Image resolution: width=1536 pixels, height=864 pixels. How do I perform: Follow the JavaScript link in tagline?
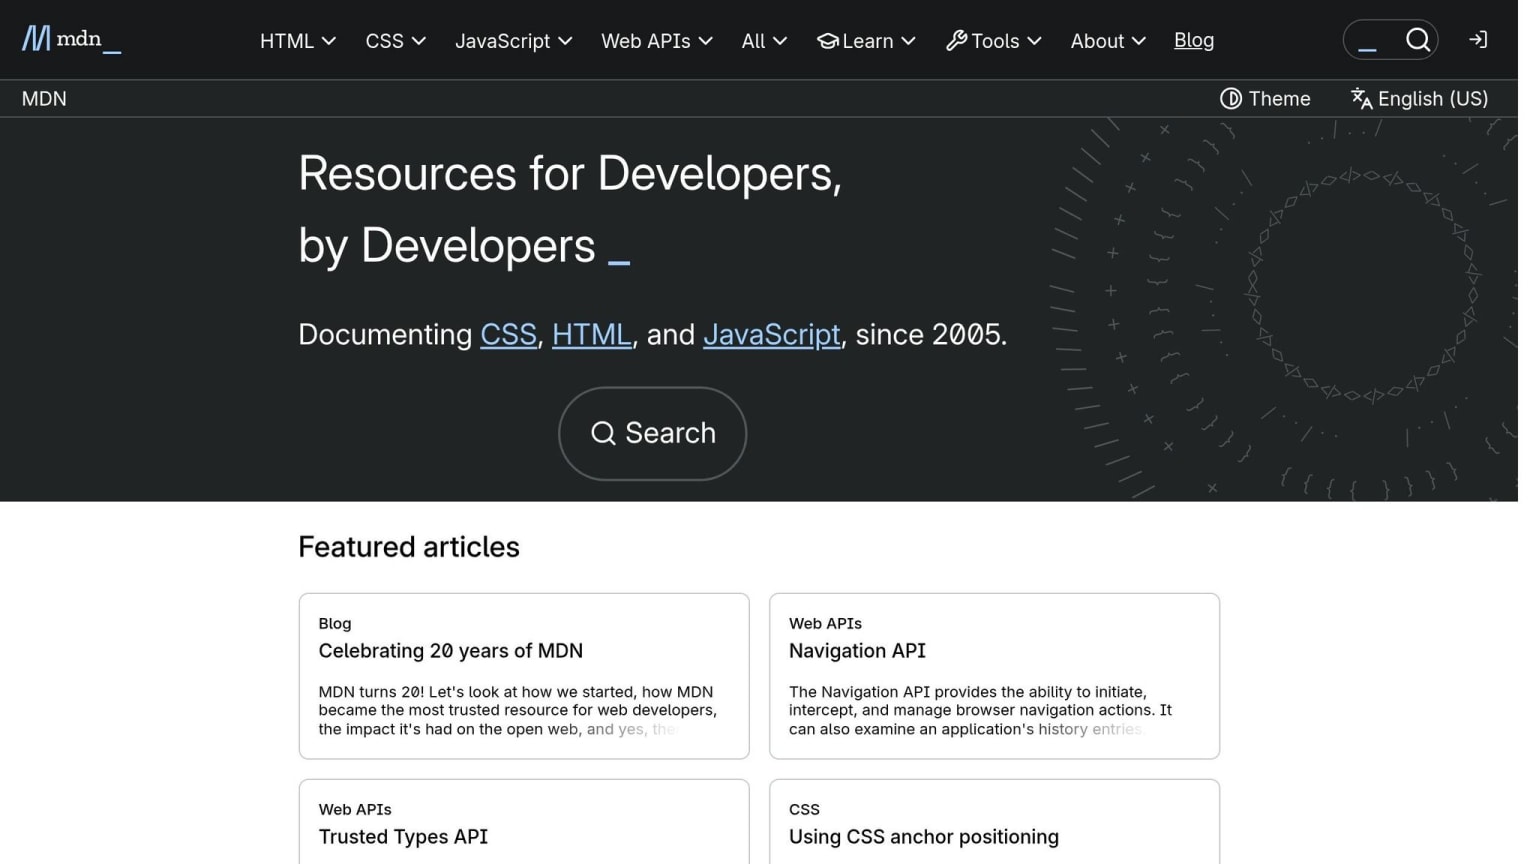click(771, 334)
